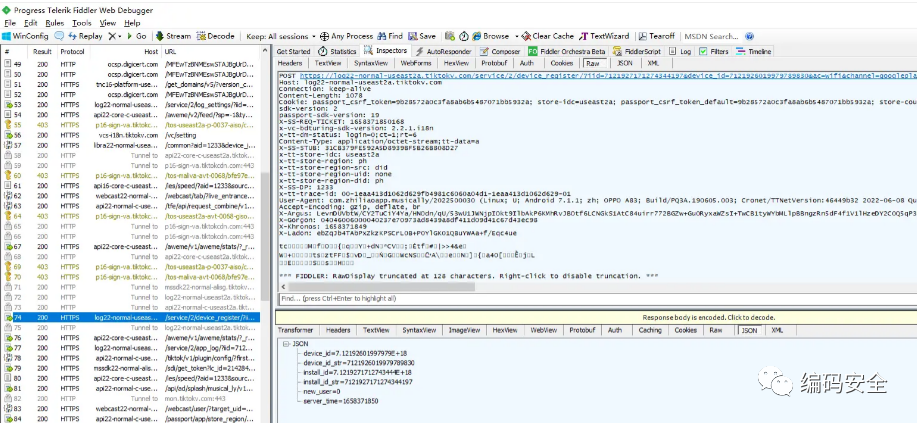This screenshot has height=423, width=917.
Task: Click the document icon of session 49
Action: point(9,64)
